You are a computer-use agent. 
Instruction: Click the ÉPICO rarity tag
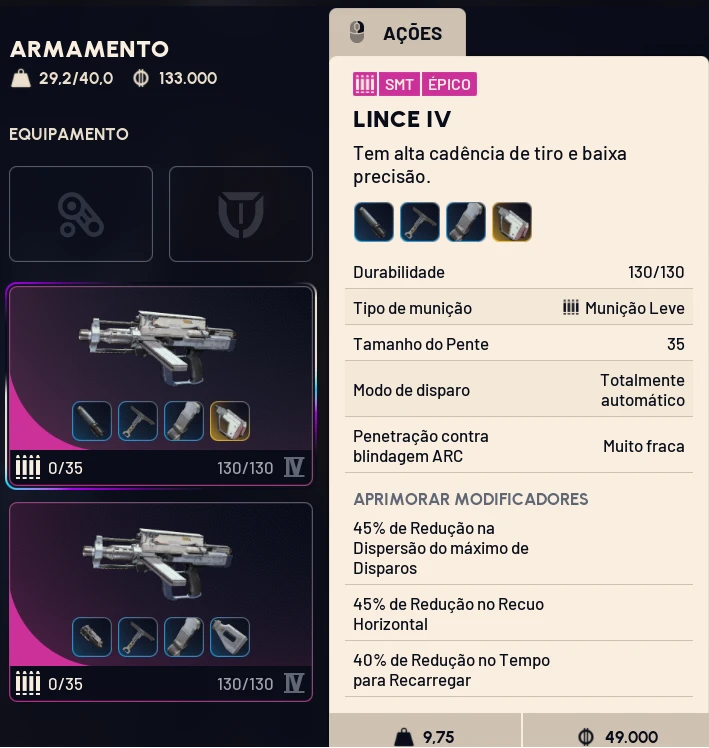coord(449,85)
